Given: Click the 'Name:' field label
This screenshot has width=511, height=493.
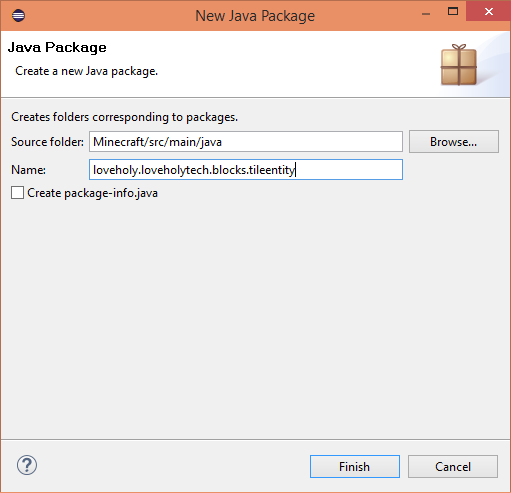Looking at the screenshot, I should click(28, 170).
